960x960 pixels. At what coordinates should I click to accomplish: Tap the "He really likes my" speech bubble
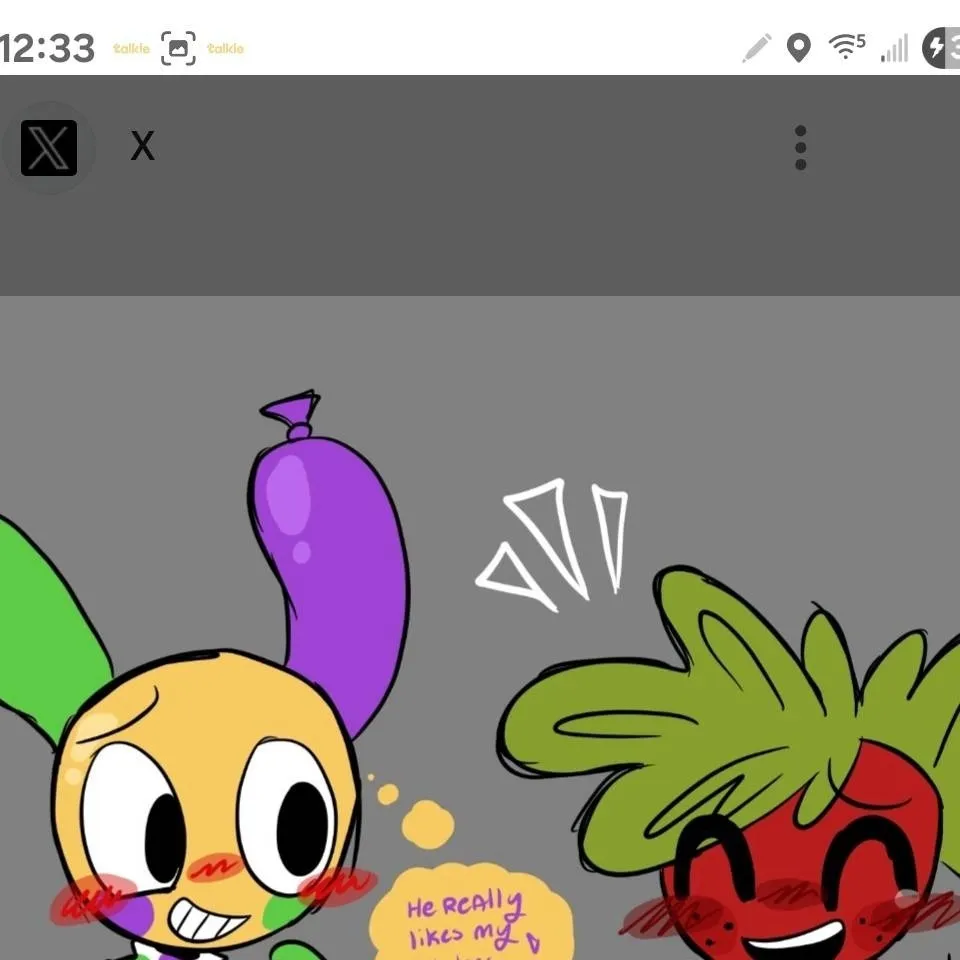tap(471, 912)
